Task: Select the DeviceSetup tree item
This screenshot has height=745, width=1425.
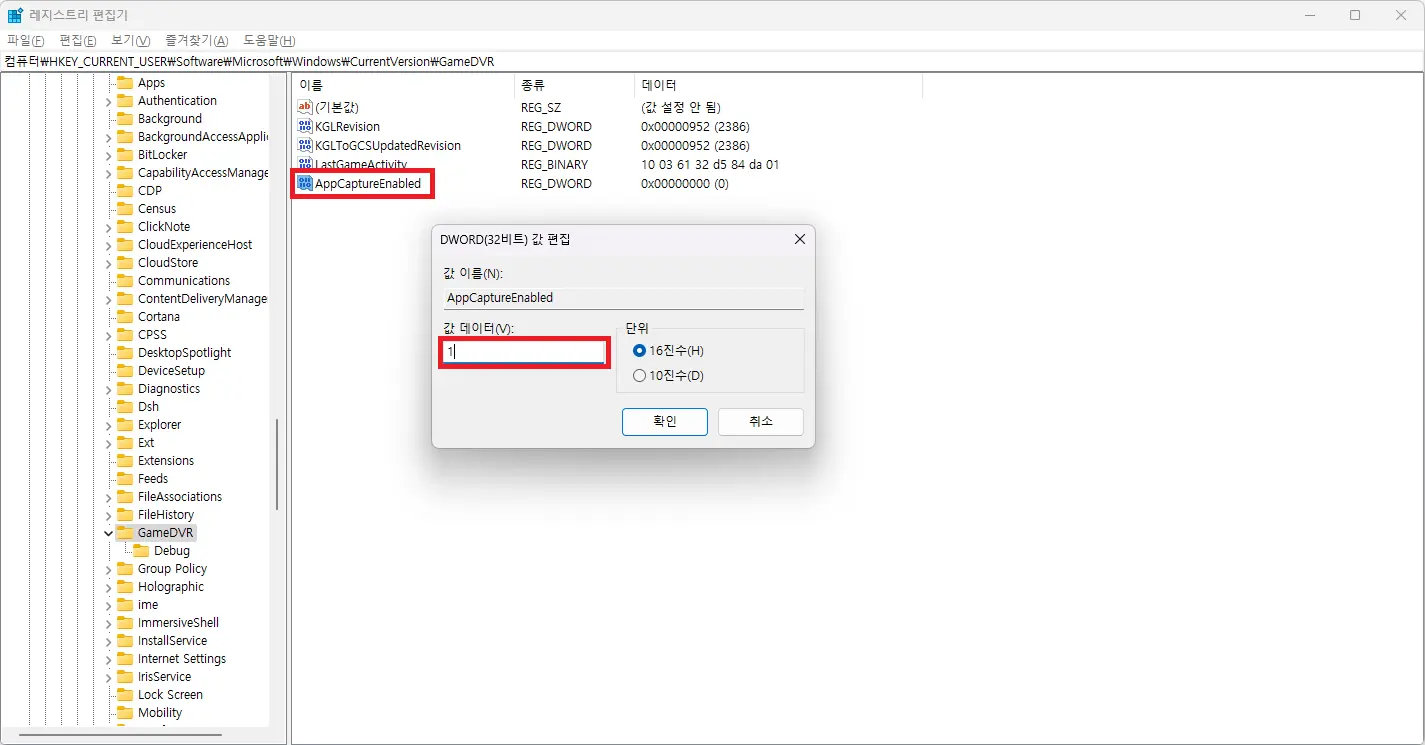Action: (171, 371)
